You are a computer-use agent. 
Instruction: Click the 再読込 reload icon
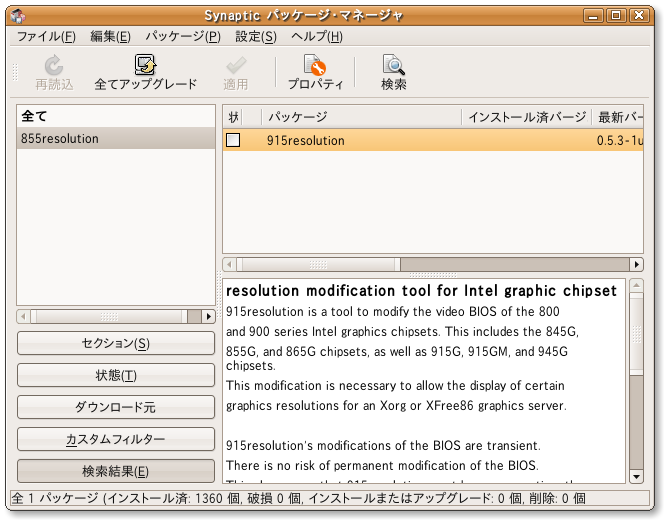pos(54,65)
